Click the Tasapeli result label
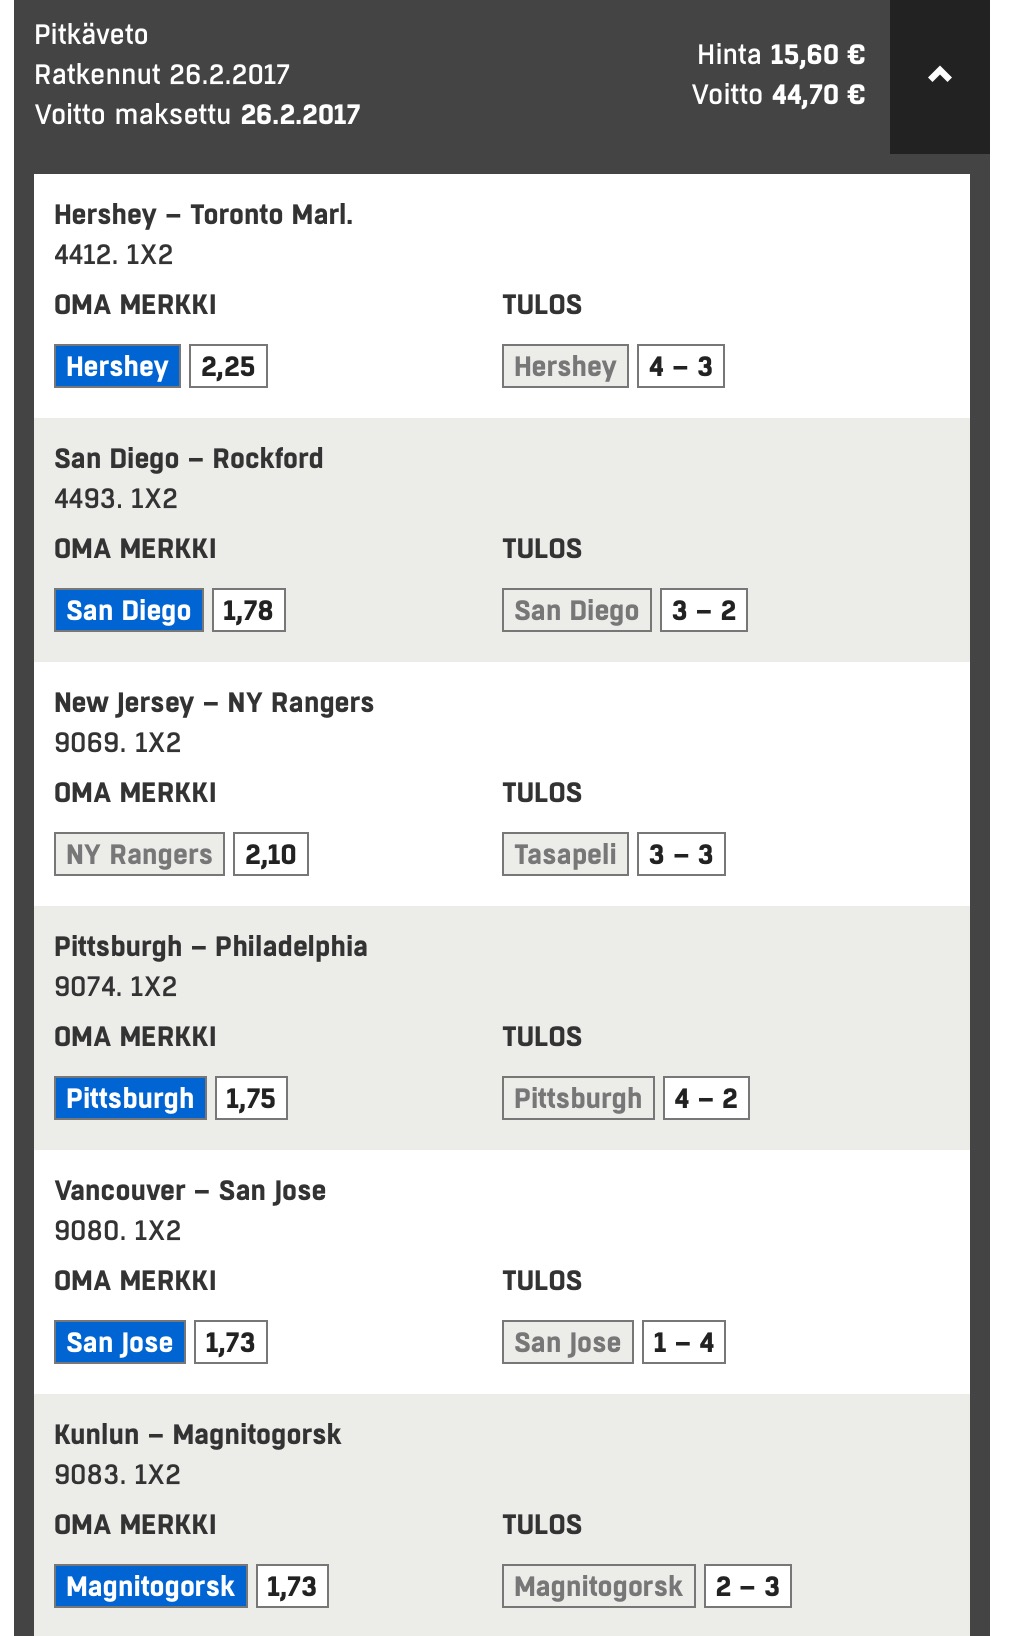 565,854
